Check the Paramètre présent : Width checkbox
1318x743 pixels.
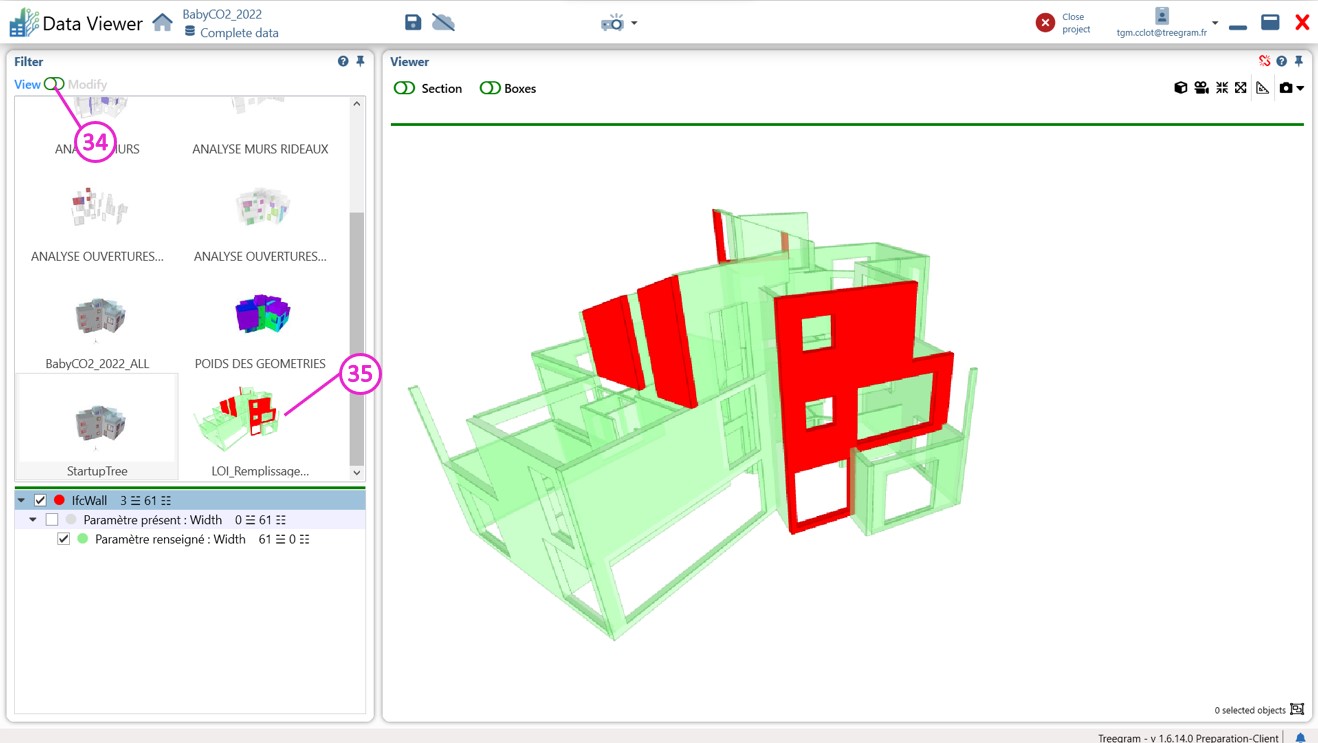(x=52, y=520)
